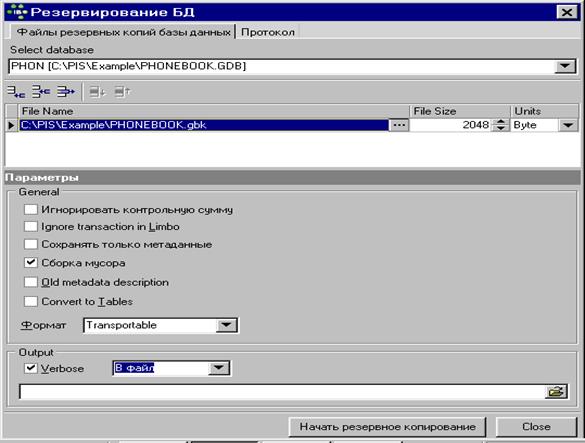Enable Игнорировать контрольную сумму checkbox
Image resolution: width=585 pixels, height=443 pixels.
[31, 209]
